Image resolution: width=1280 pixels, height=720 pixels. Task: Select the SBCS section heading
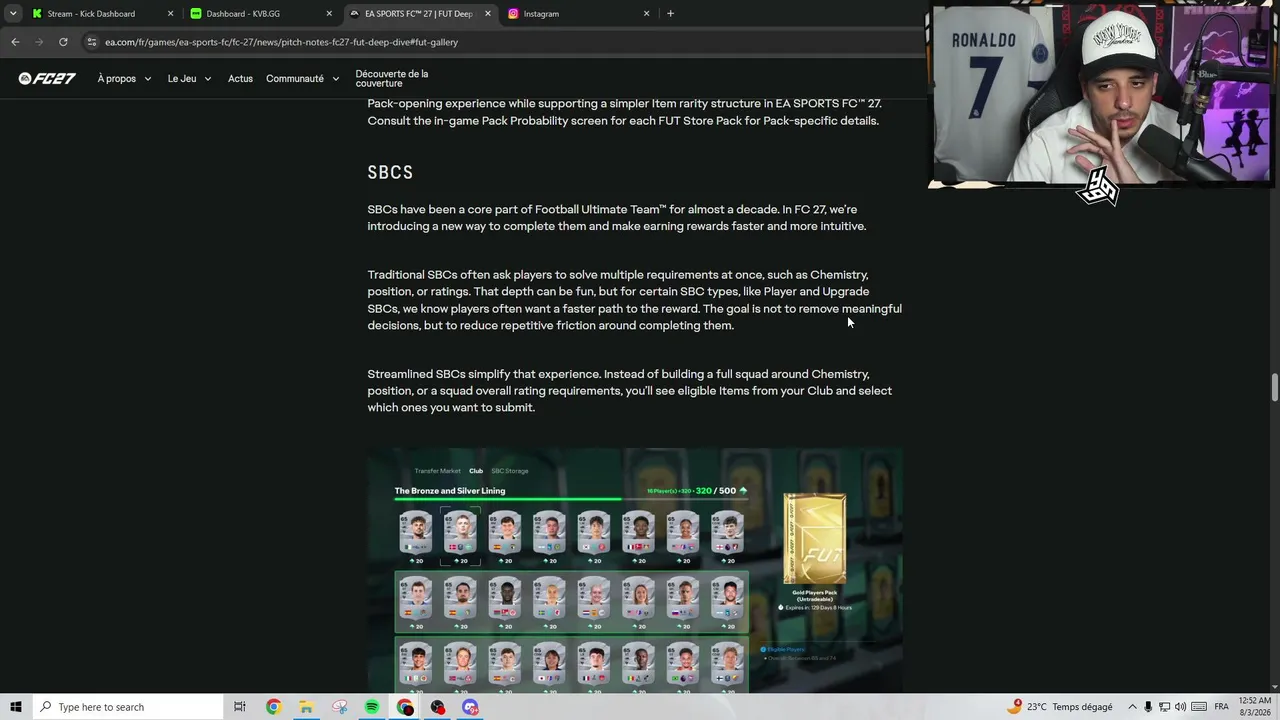[390, 172]
